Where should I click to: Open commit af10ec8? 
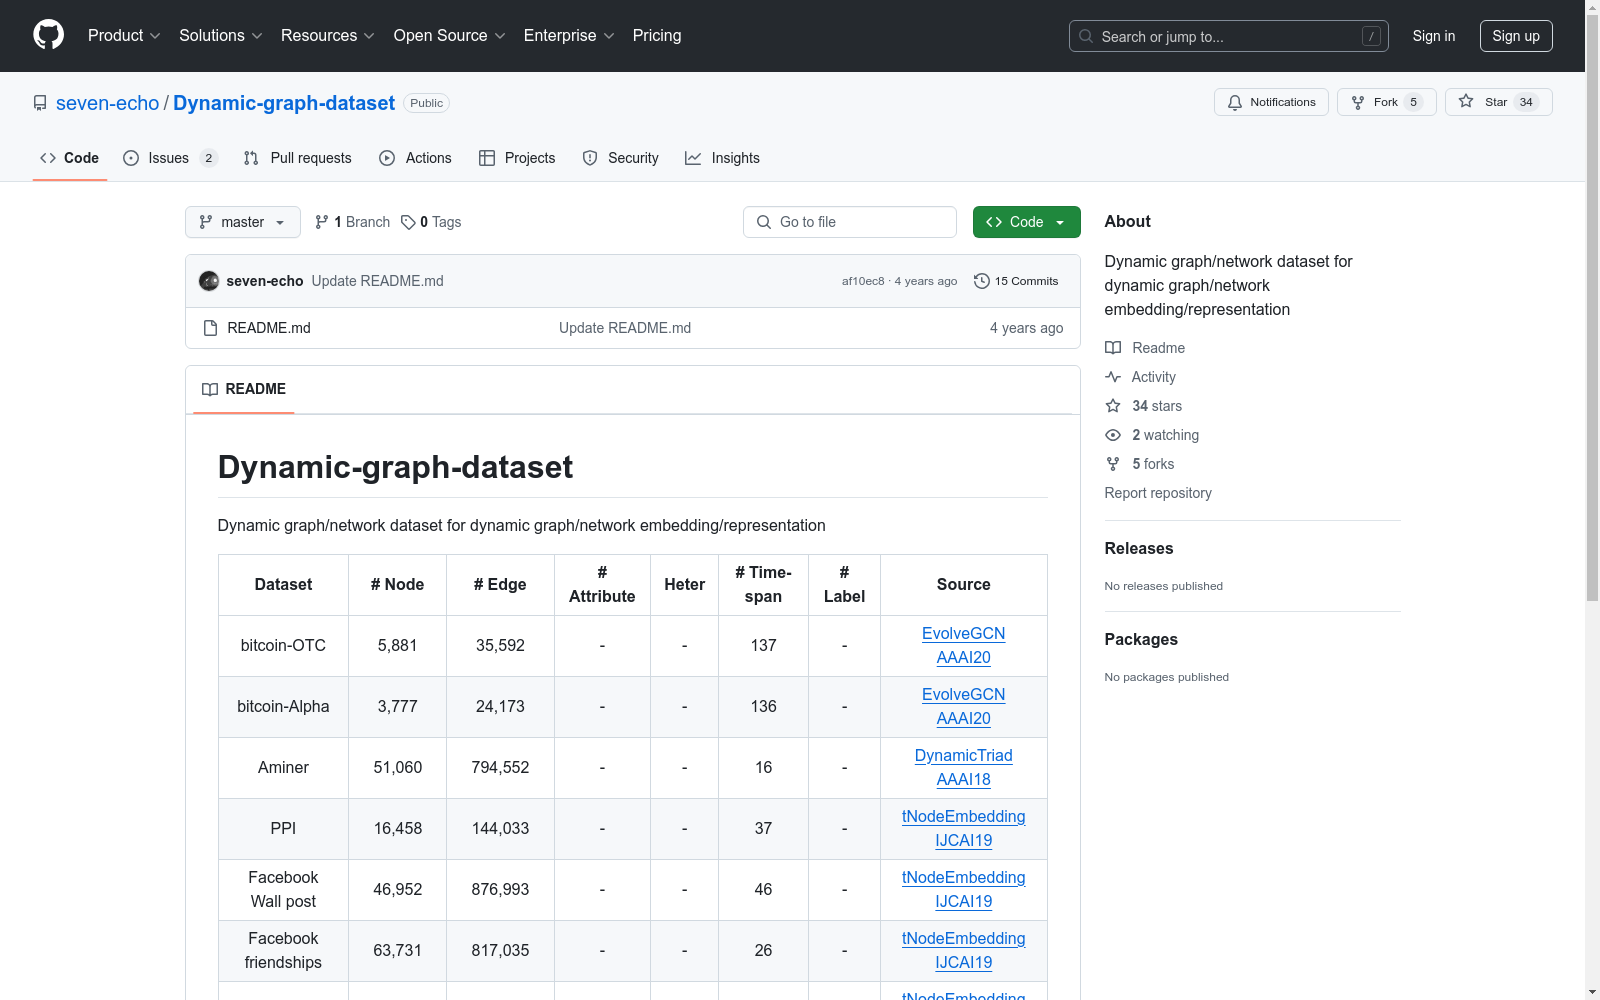coord(863,282)
